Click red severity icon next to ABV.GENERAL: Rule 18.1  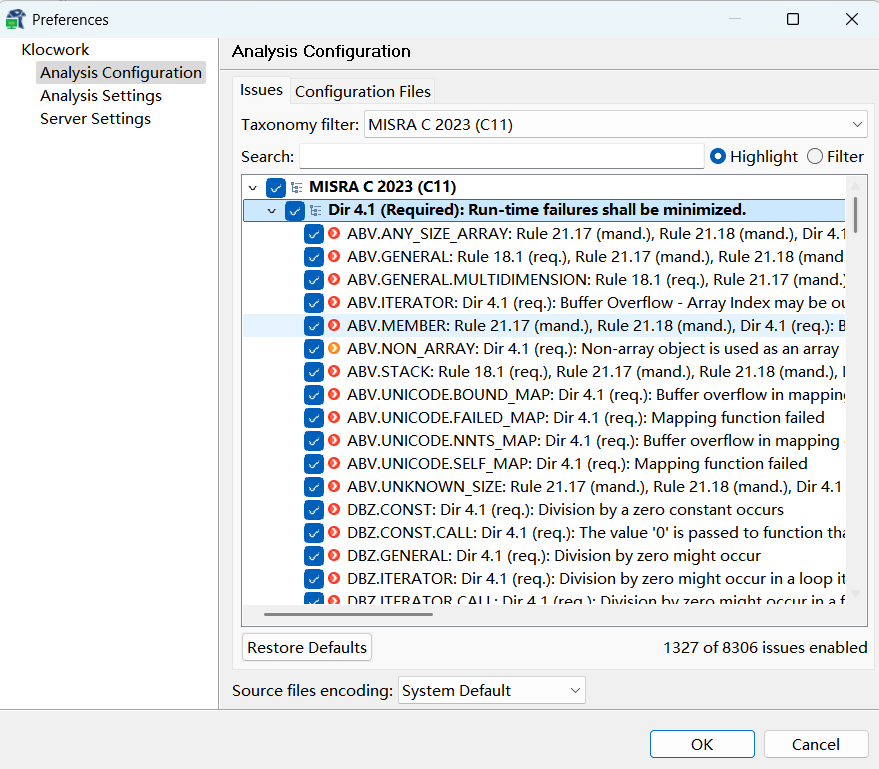tap(334, 256)
